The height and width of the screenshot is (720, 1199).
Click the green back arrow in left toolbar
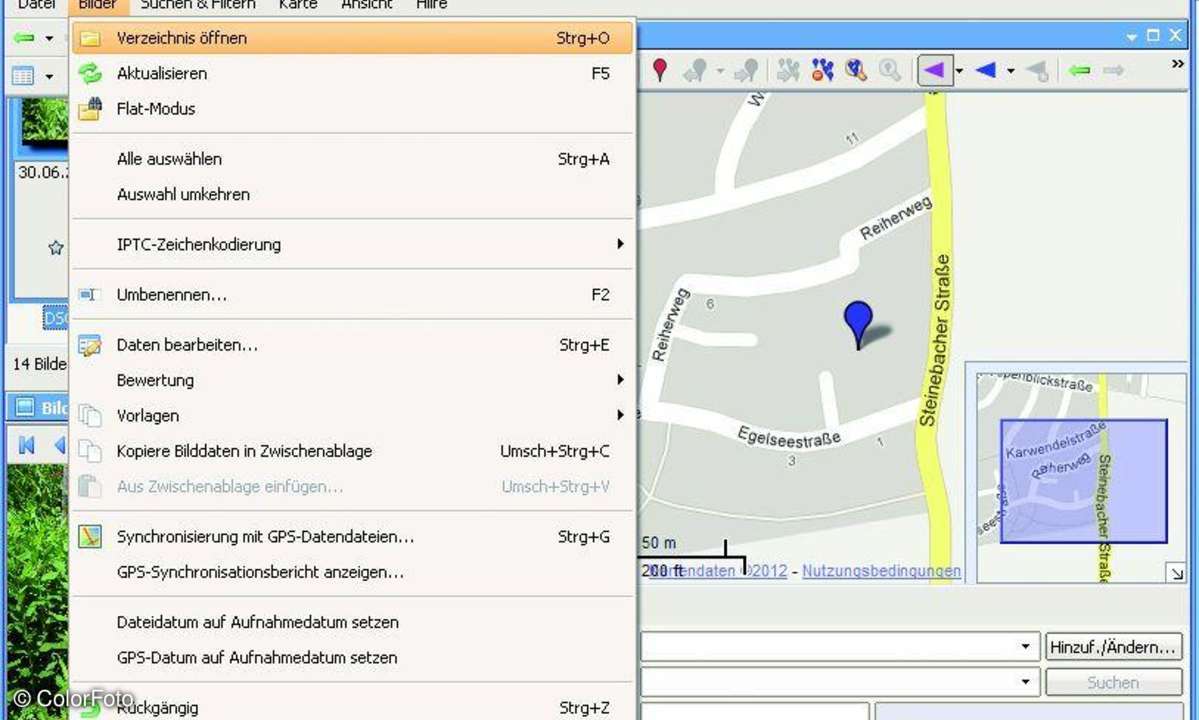click(x=24, y=37)
